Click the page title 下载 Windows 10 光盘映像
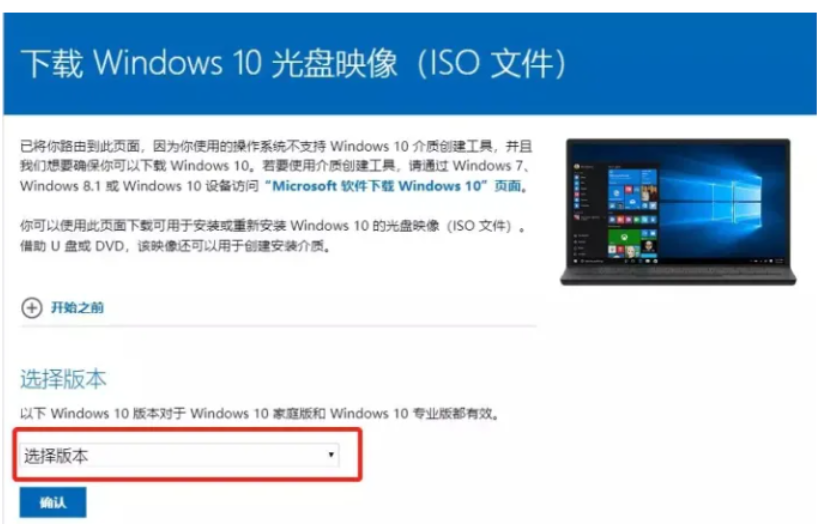This screenshot has height=524, width=819. point(209,63)
